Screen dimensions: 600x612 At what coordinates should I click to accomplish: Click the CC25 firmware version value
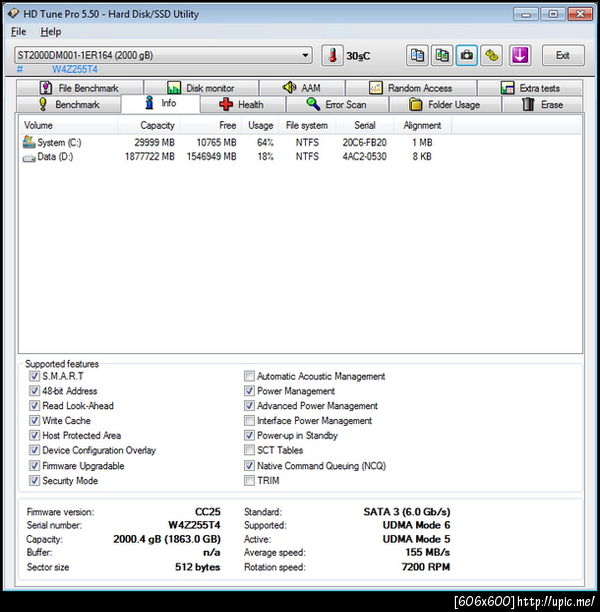[x=208, y=512]
